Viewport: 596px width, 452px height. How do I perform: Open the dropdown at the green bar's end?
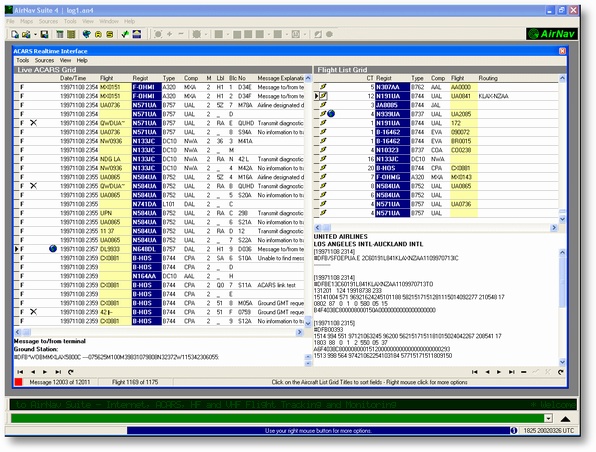(x=548, y=419)
